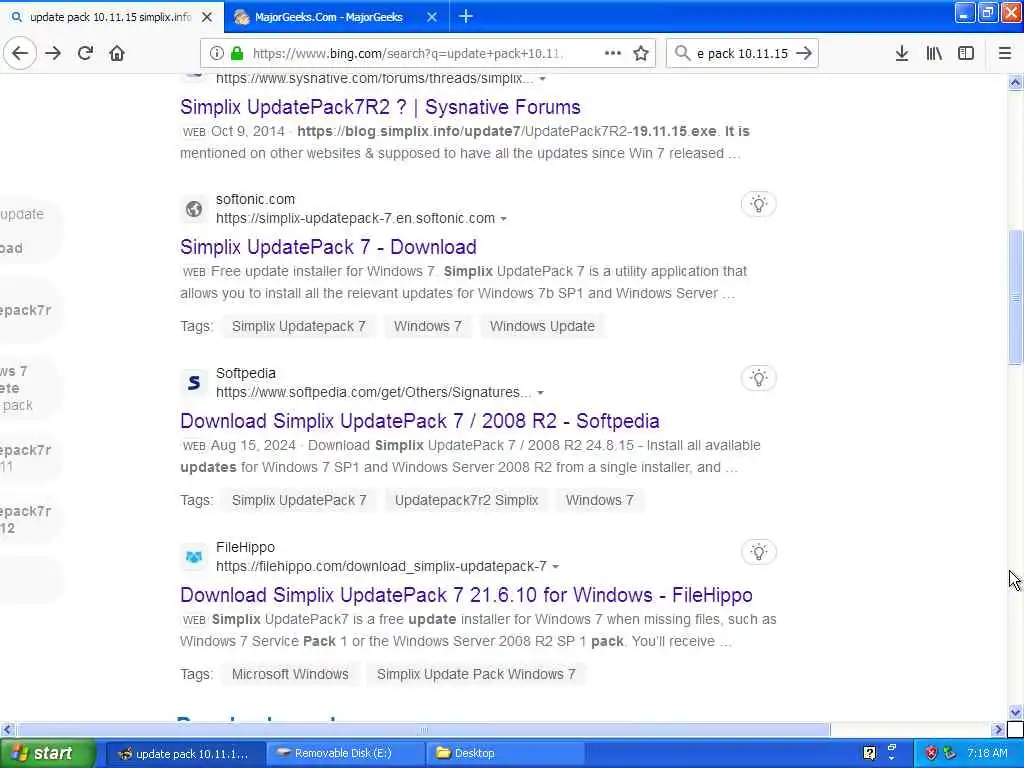The width and height of the screenshot is (1024, 768).
Task: Expand FileHippo URL dropdown arrow
Action: click(555, 567)
